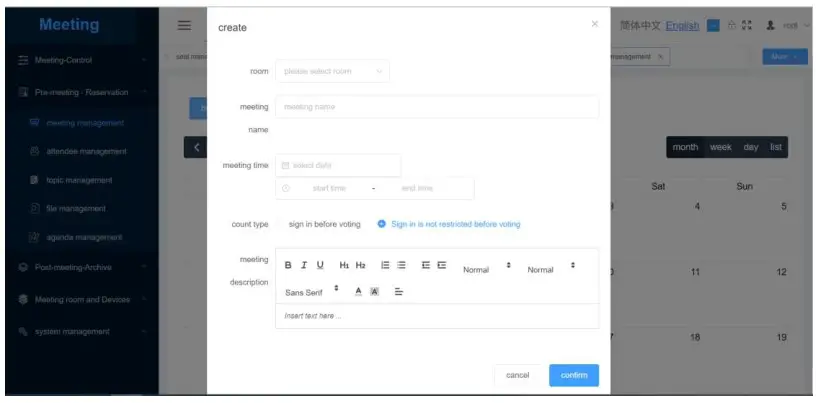This screenshot has height=403, width=821.
Task: Close the create dialog with X
Action: pos(594,24)
